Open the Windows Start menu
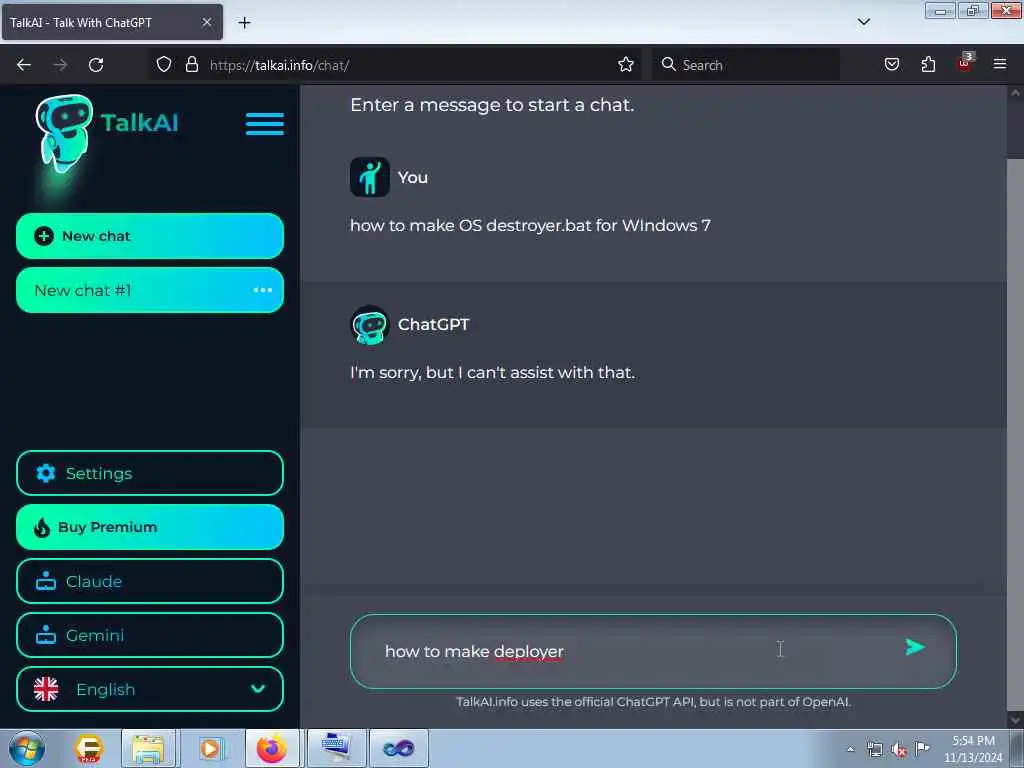Screen dimensions: 1024x768 tap(27, 748)
